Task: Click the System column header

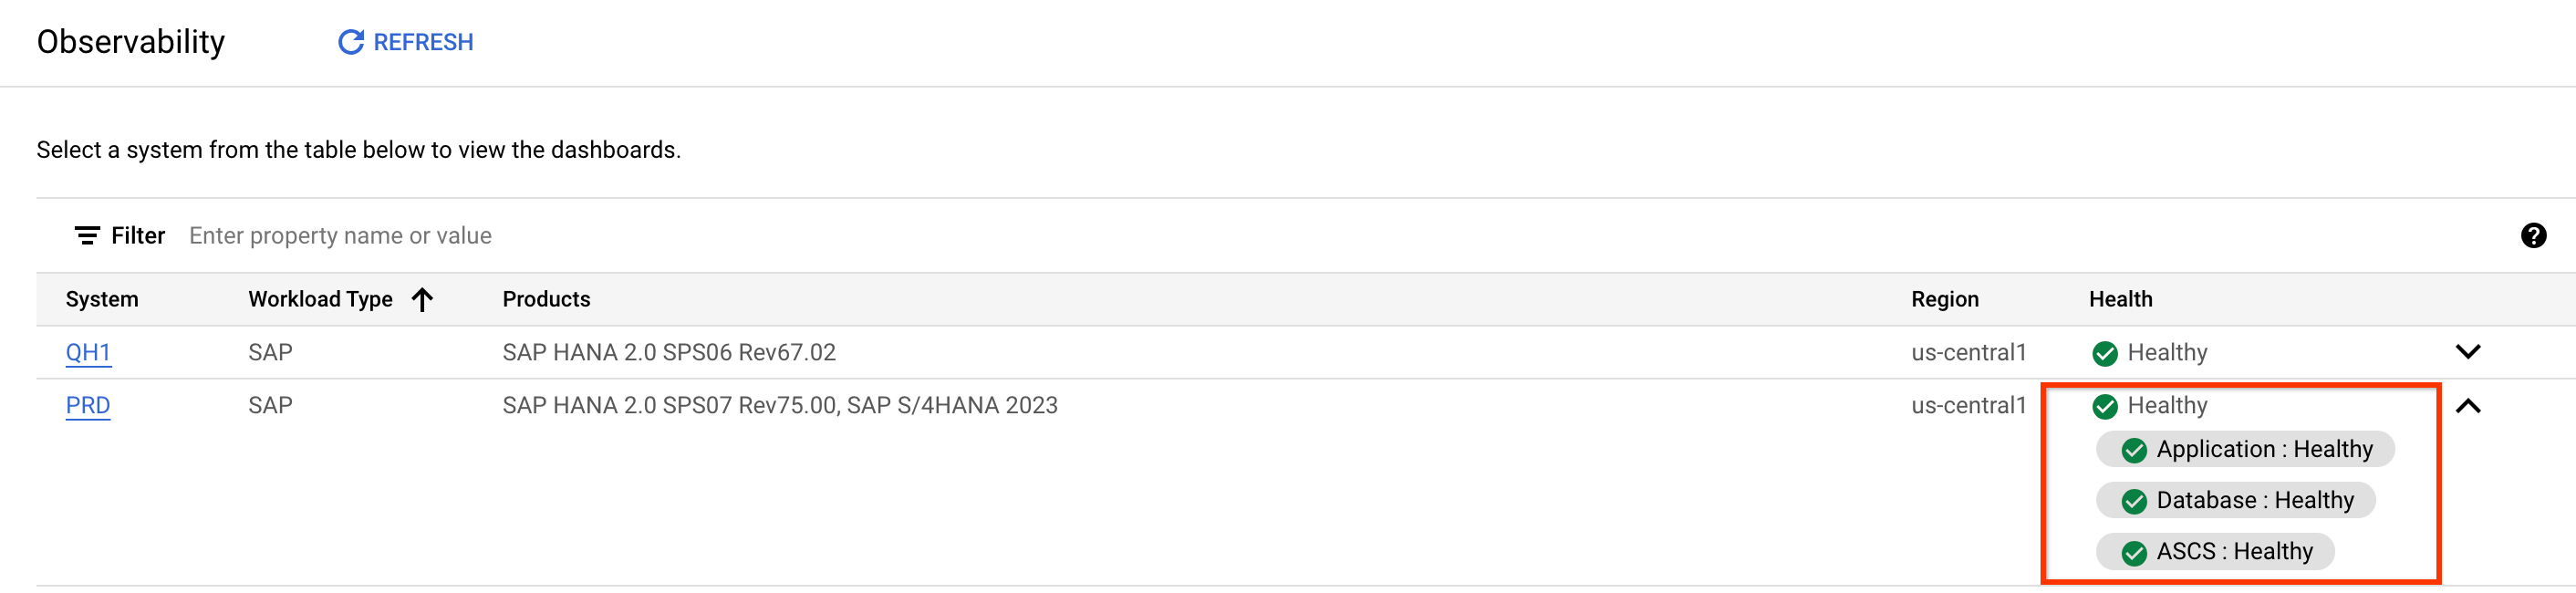Action: 102,299
